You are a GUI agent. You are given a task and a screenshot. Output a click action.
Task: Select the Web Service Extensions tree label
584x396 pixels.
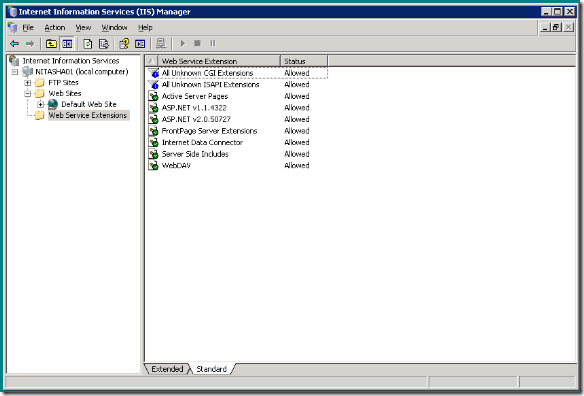[88, 115]
